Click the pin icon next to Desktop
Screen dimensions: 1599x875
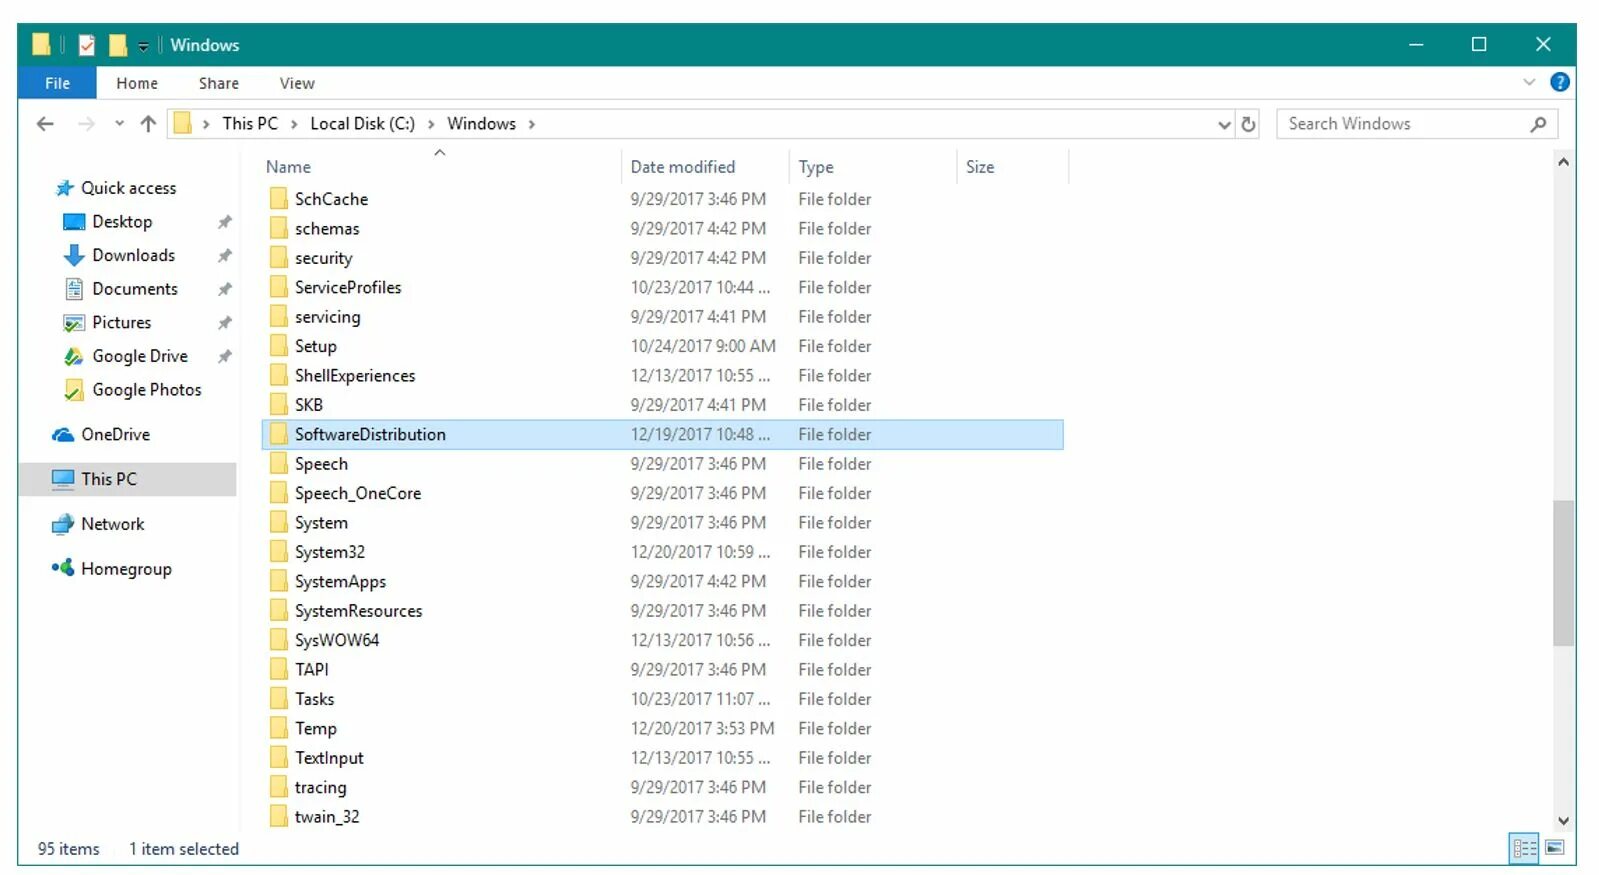[x=225, y=222]
